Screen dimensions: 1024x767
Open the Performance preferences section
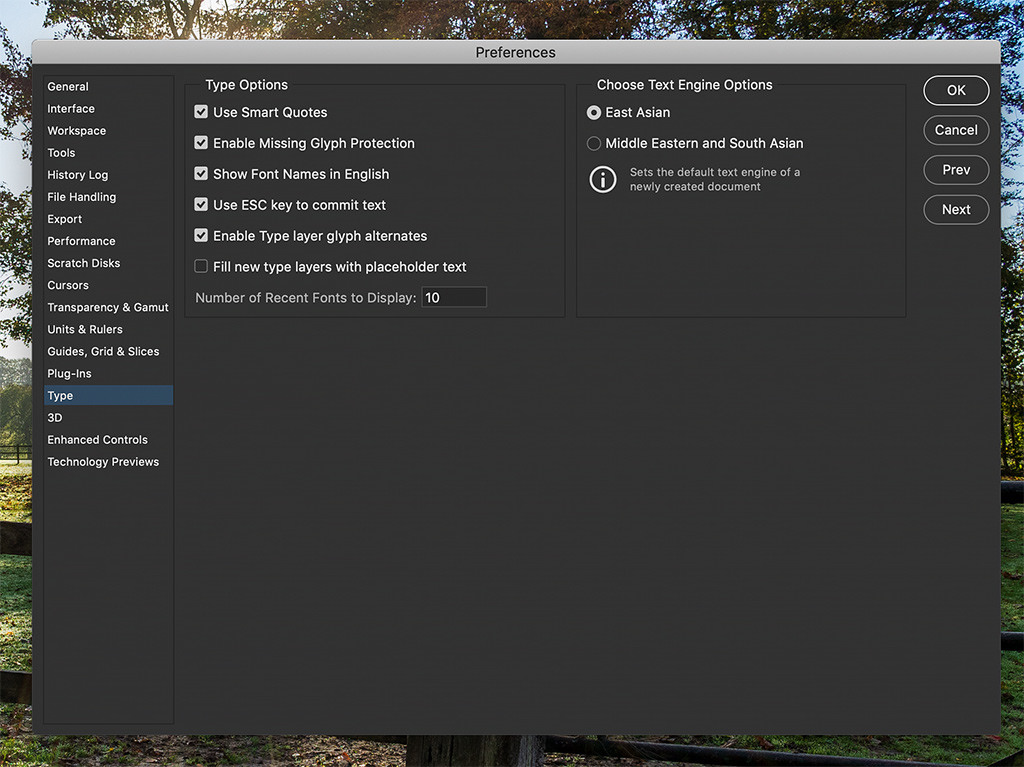pos(81,241)
